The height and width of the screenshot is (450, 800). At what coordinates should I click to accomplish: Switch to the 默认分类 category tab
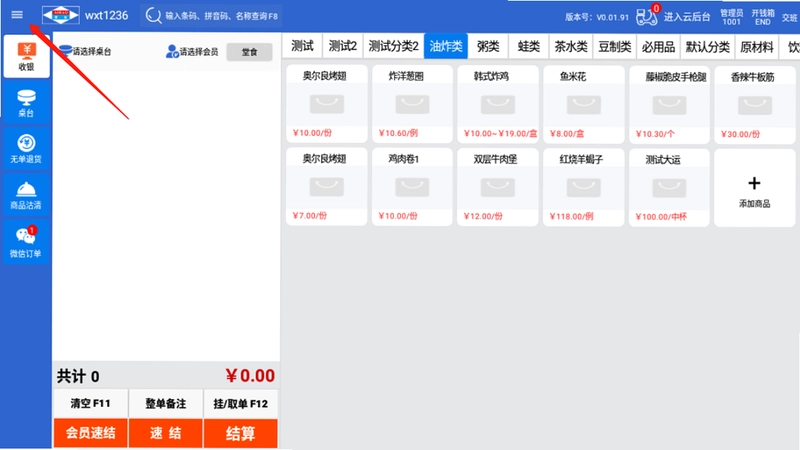(707, 47)
